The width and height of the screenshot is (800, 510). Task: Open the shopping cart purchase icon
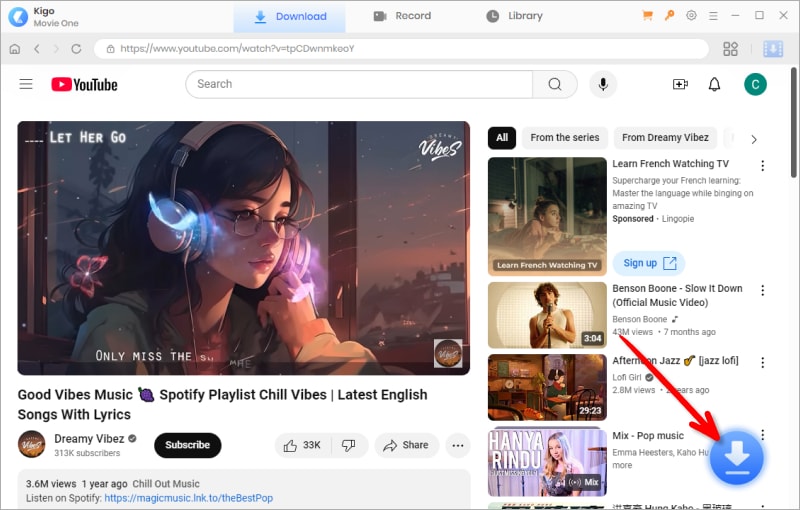coord(647,15)
